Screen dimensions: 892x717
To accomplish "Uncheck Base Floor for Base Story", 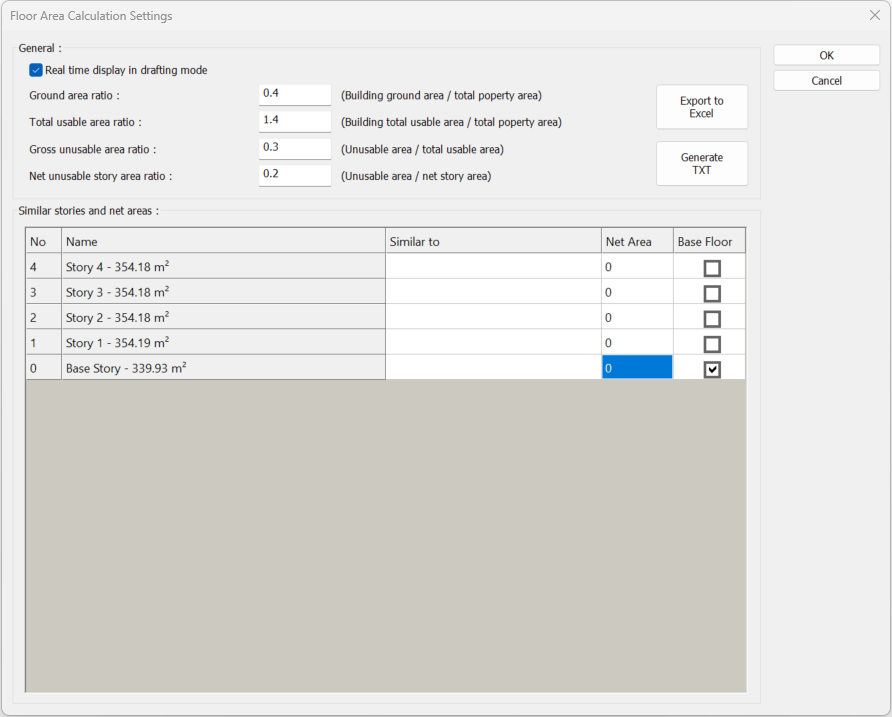I will coord(712,369).
